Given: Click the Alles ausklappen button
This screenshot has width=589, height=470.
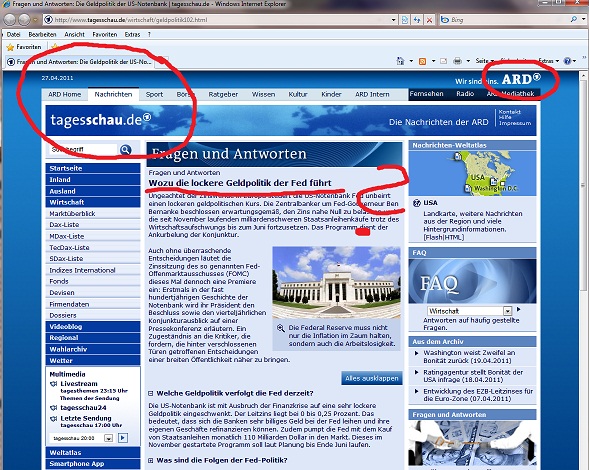Looking at the screenshot, I should (372, 378).
